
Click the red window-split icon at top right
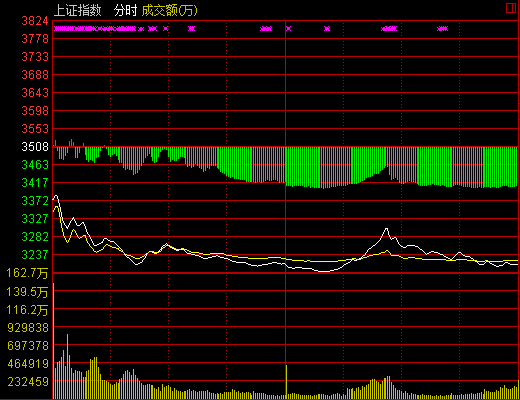(511, 8)
